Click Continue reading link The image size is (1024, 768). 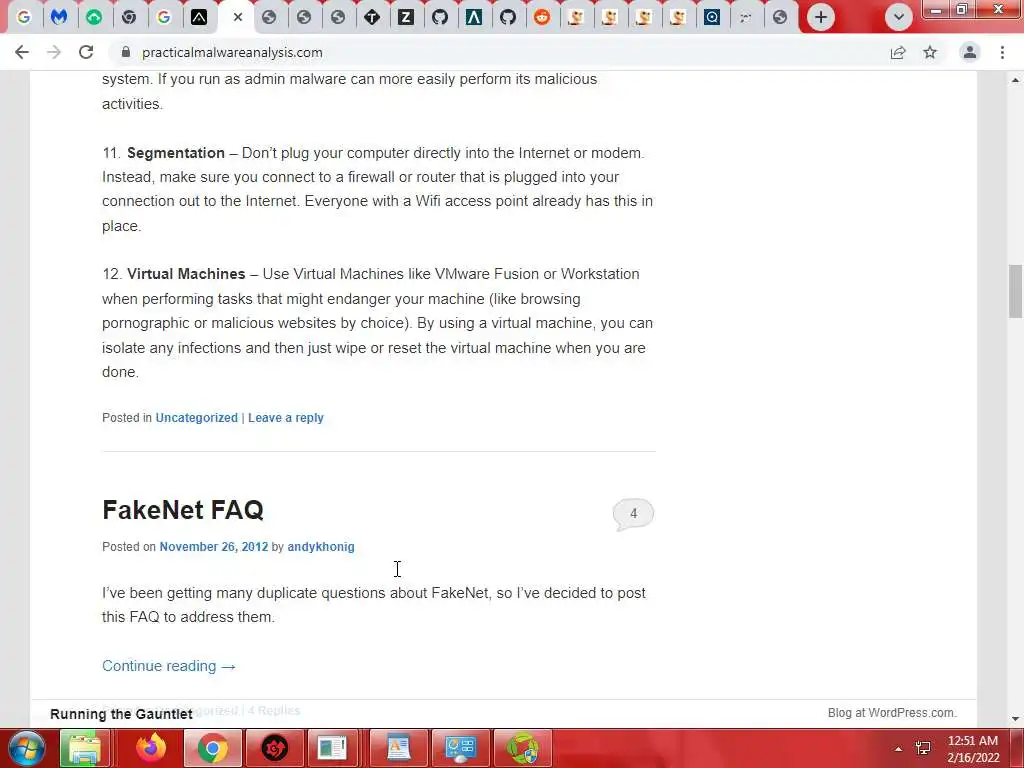click(x=168, y=666)
